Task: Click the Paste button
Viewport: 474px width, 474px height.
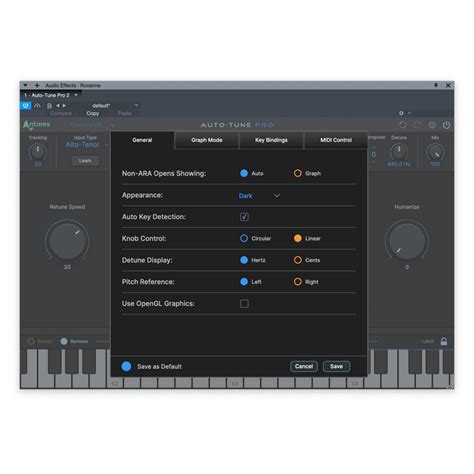Action: [124, 113]
